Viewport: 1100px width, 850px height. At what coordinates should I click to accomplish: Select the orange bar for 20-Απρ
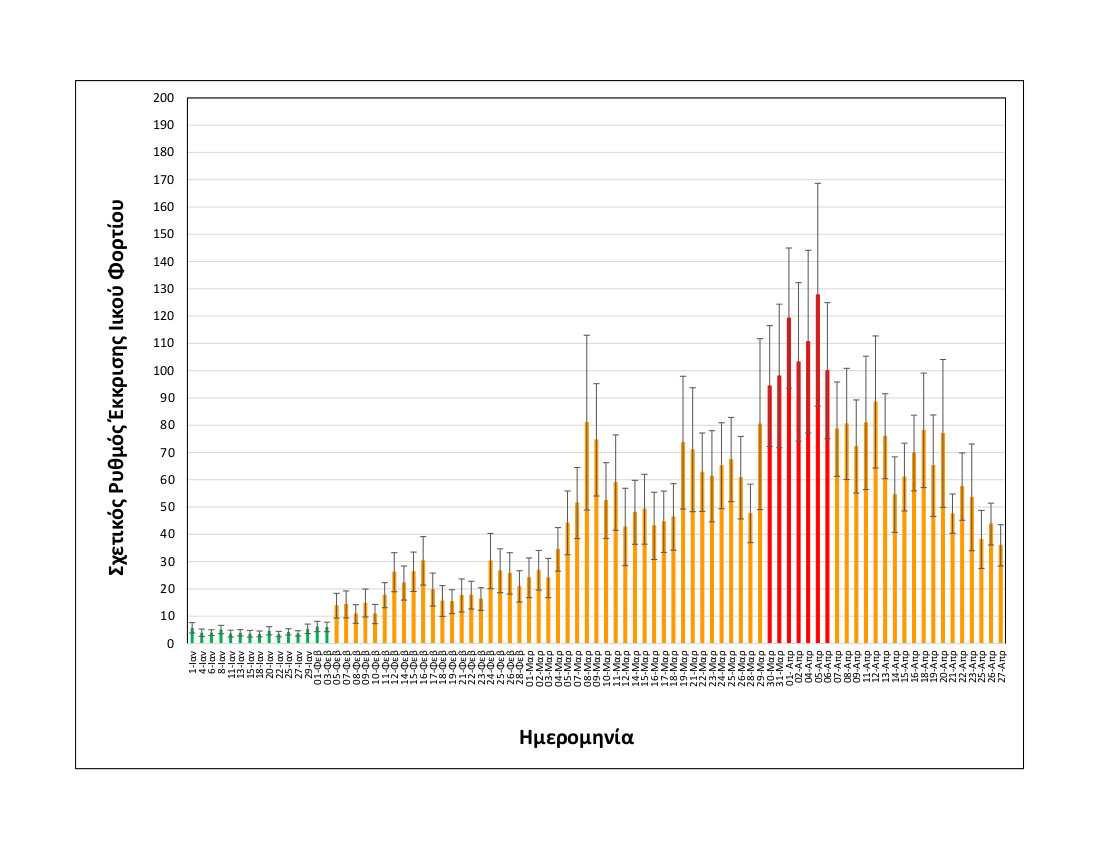(942, 539)
